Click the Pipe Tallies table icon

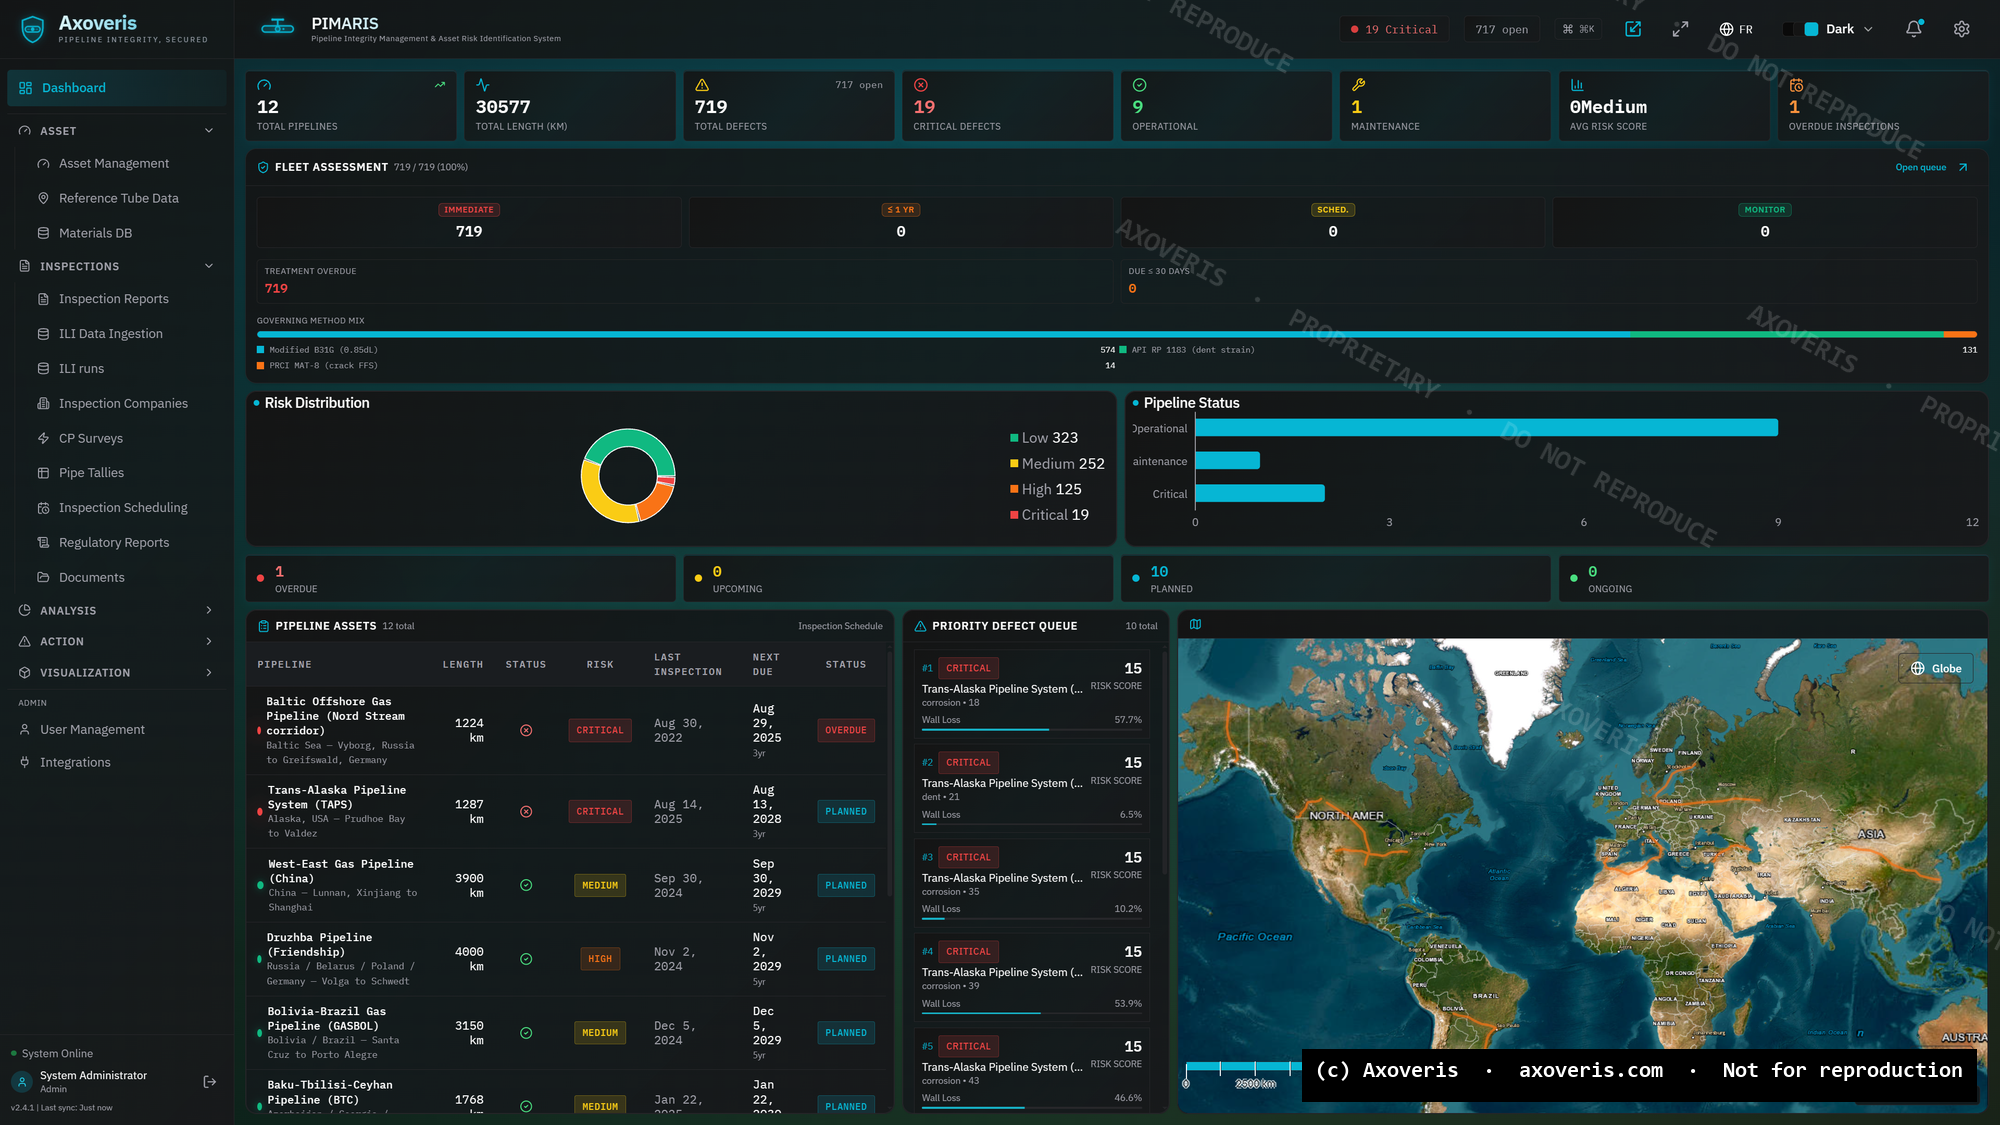click(43, 473)
